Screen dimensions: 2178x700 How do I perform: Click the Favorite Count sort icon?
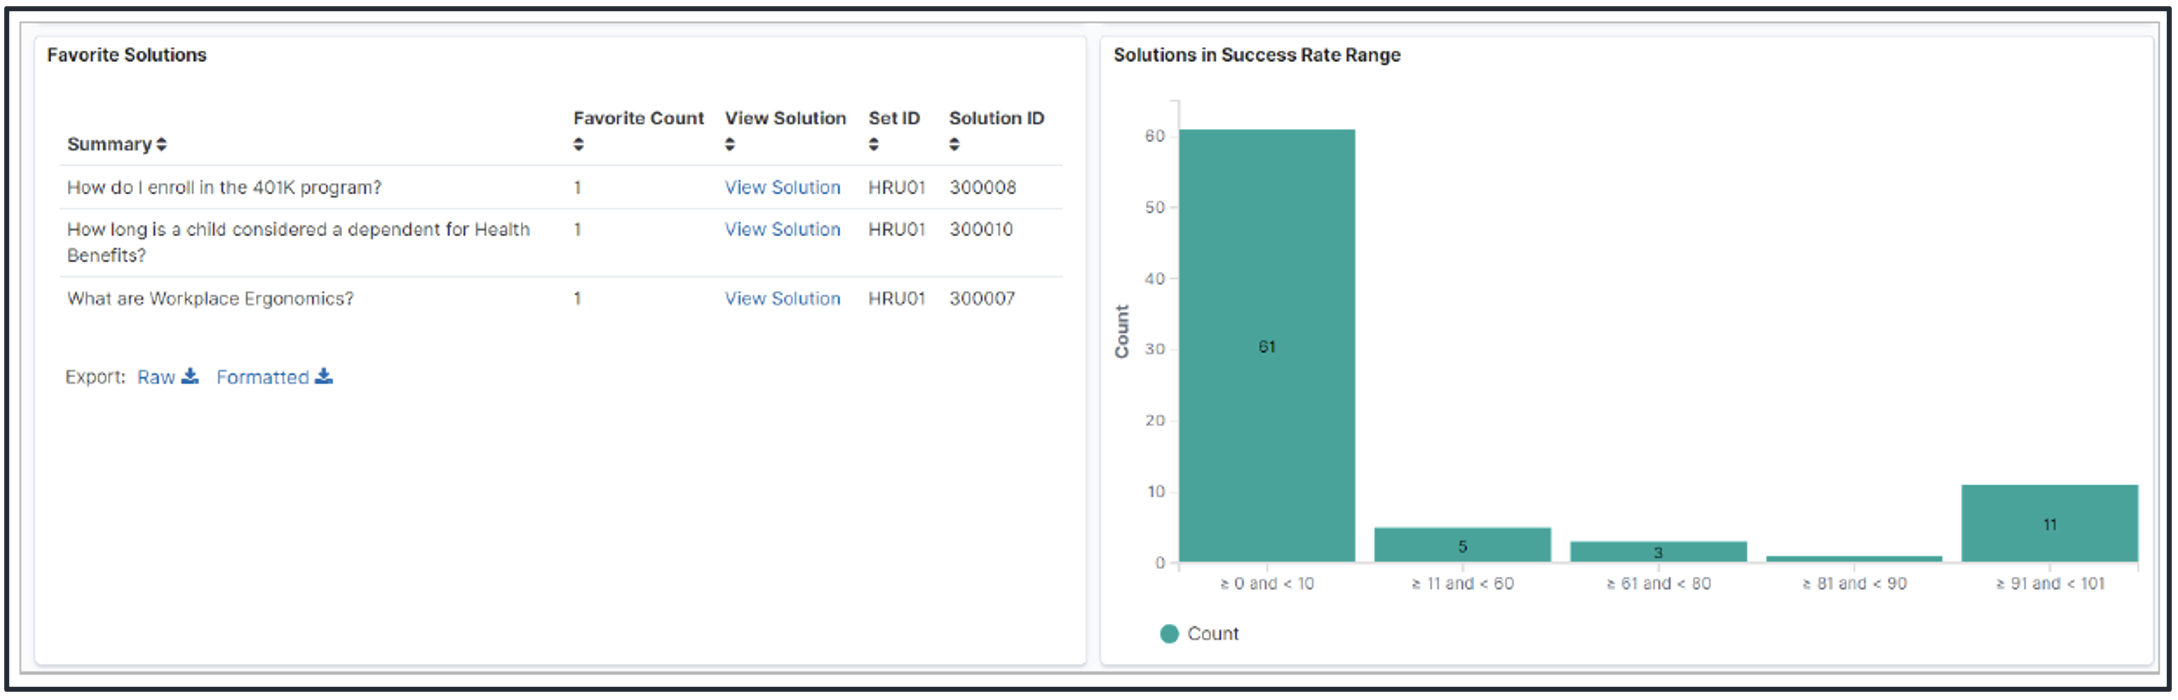click(x=578, y=145)
